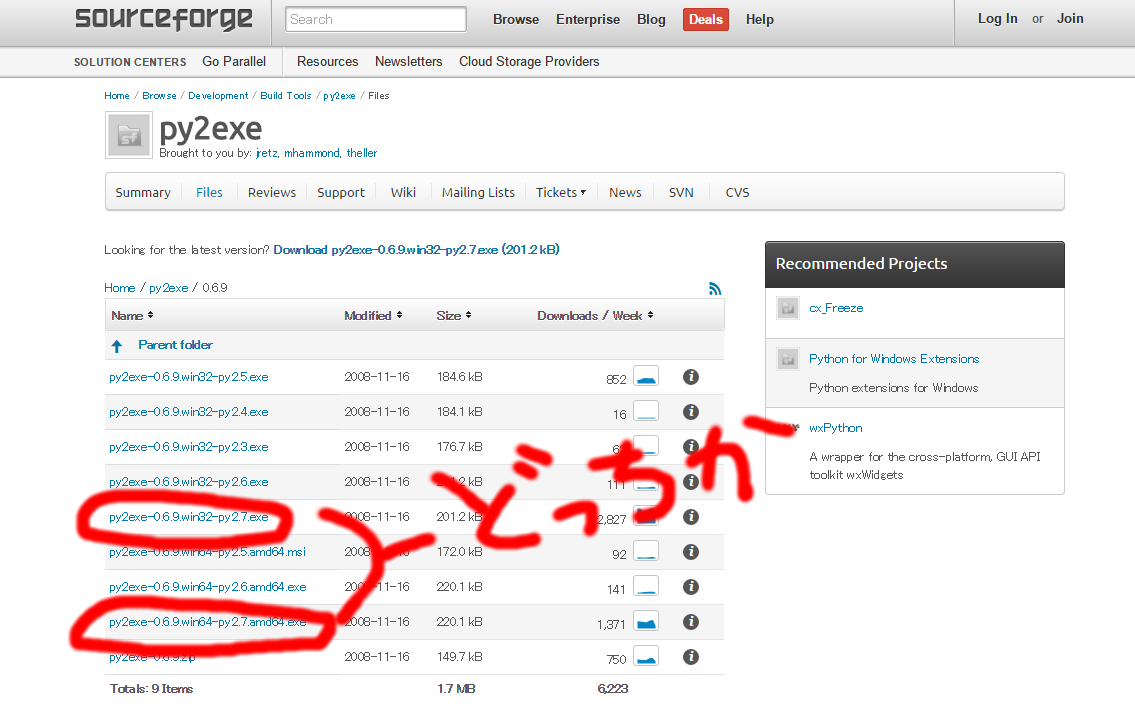Click the red Deals button
The height and width of the screenshot is (722, 1135).
(x=706, y=20)
